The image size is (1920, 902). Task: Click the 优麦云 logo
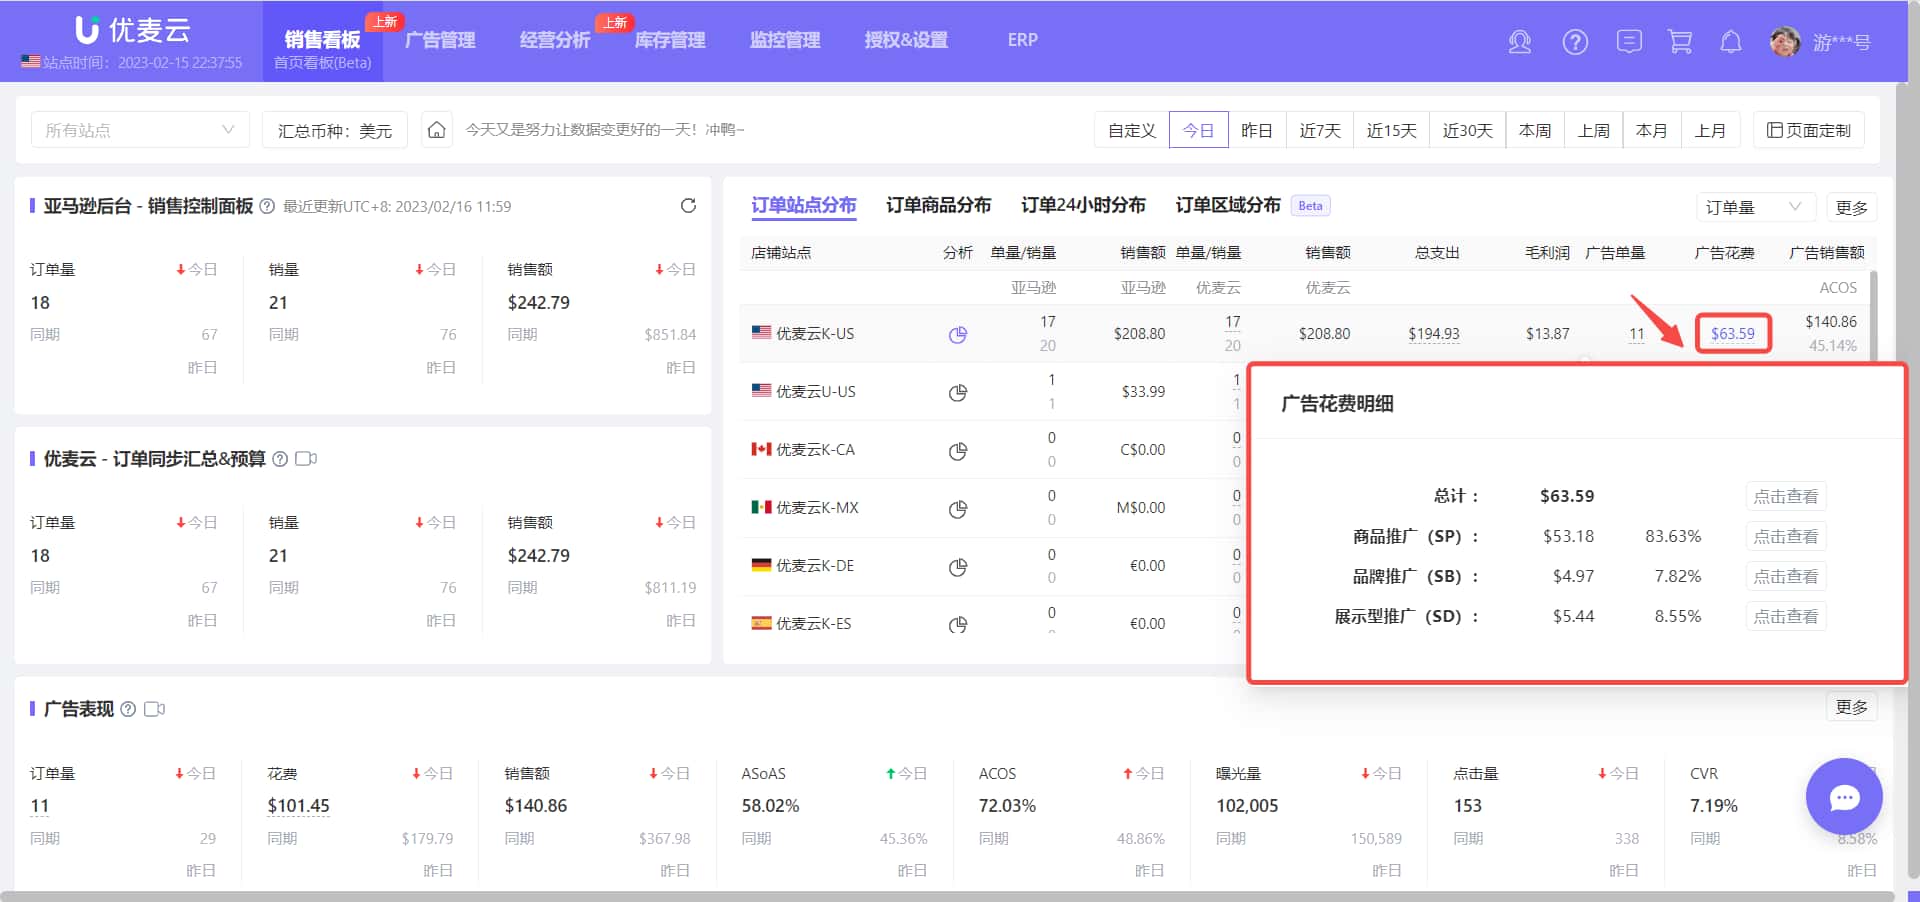pos(132,30)
